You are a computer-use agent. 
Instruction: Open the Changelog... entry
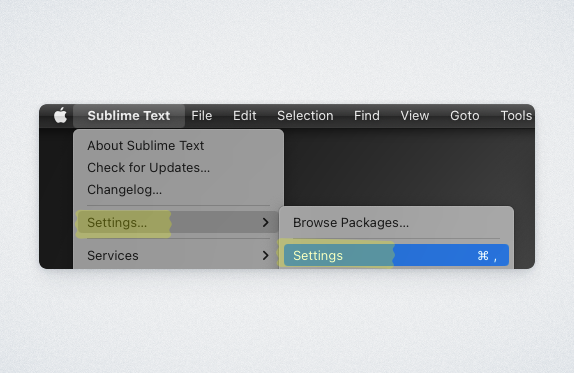click(x=178, y=190)
